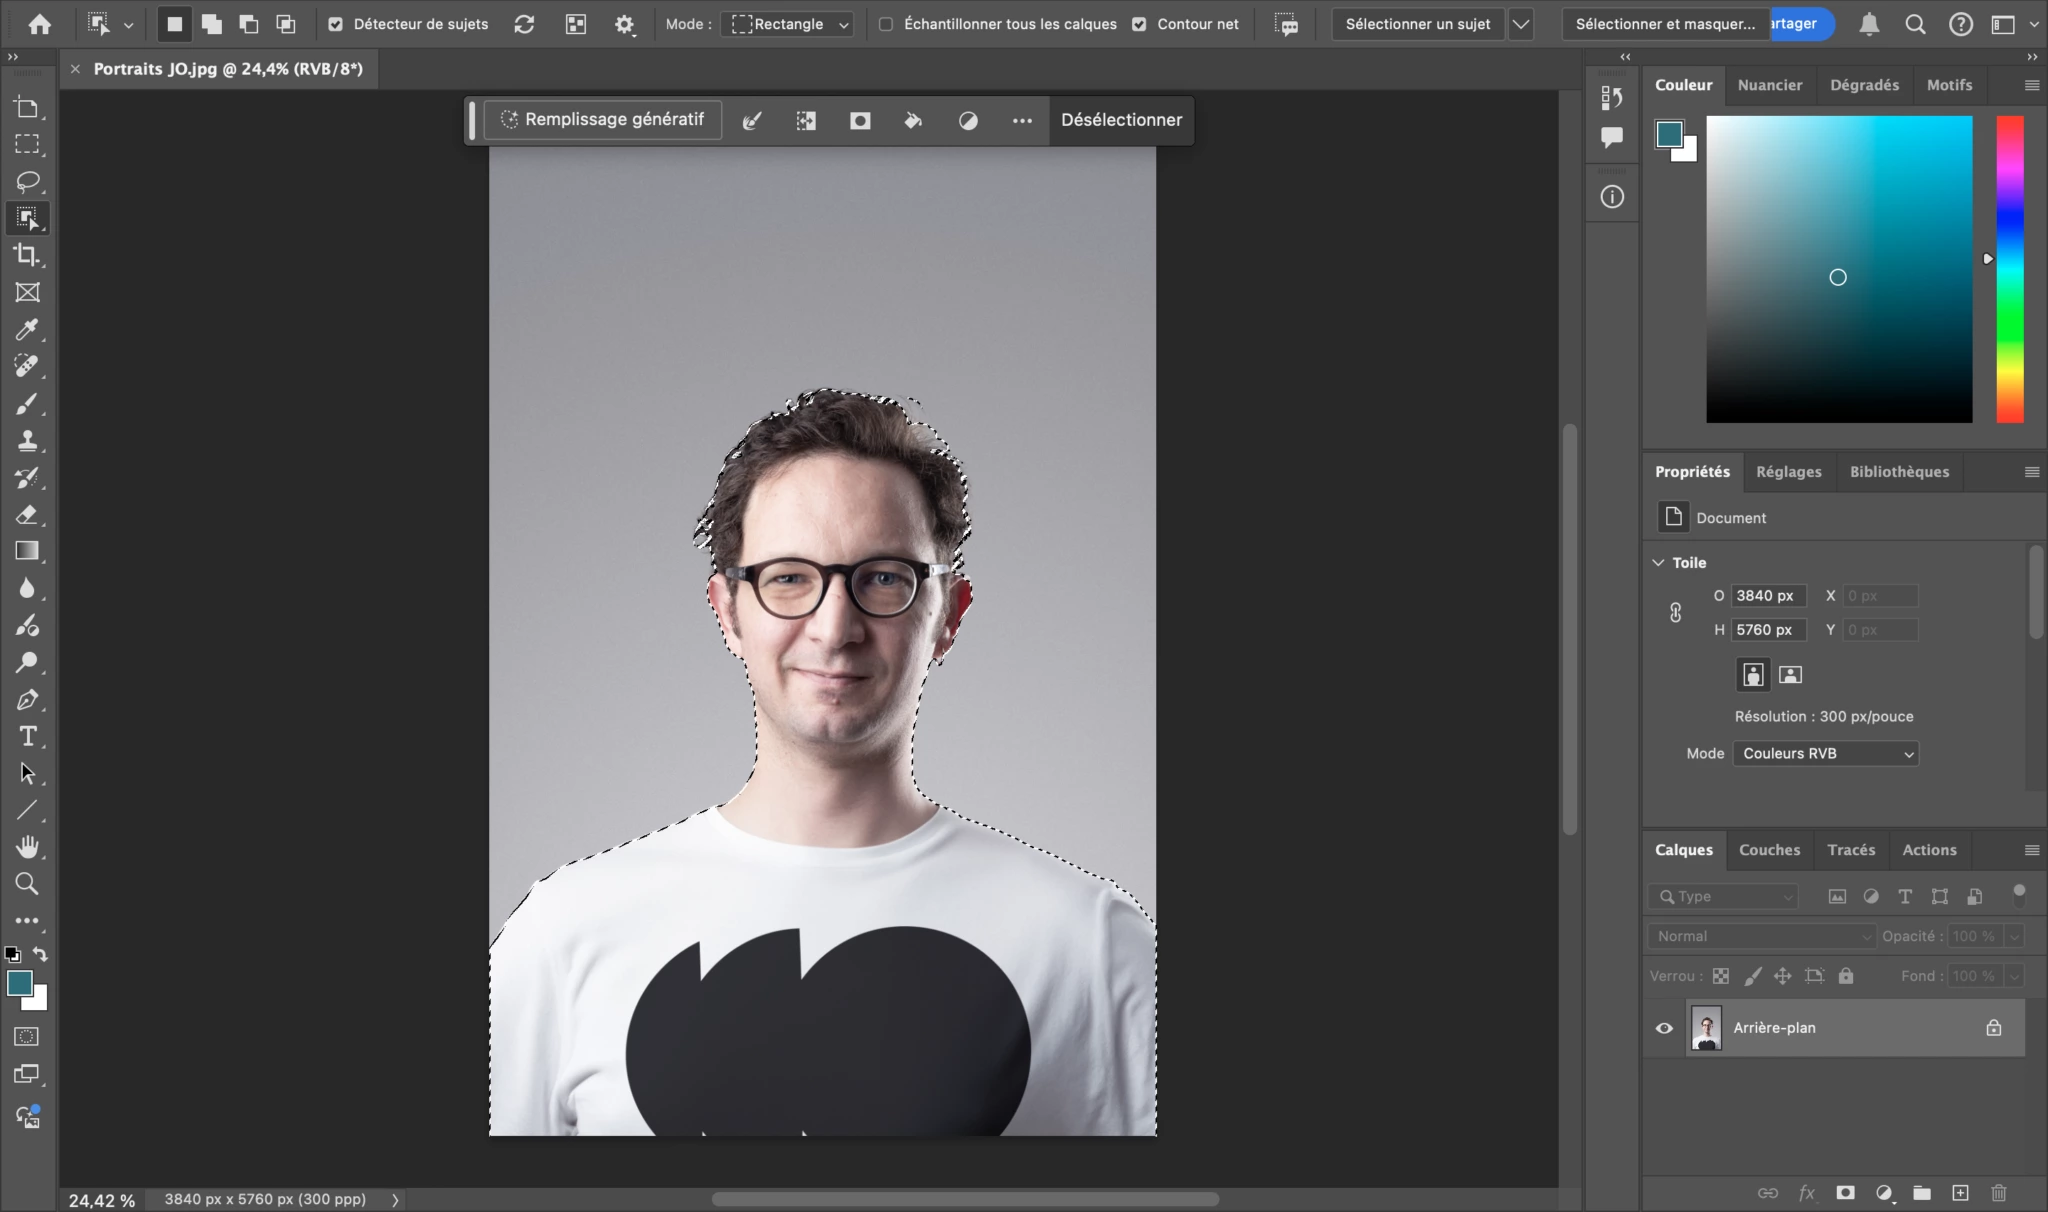
Task: Select the Crop tool
Action: [x=27, y=255]
